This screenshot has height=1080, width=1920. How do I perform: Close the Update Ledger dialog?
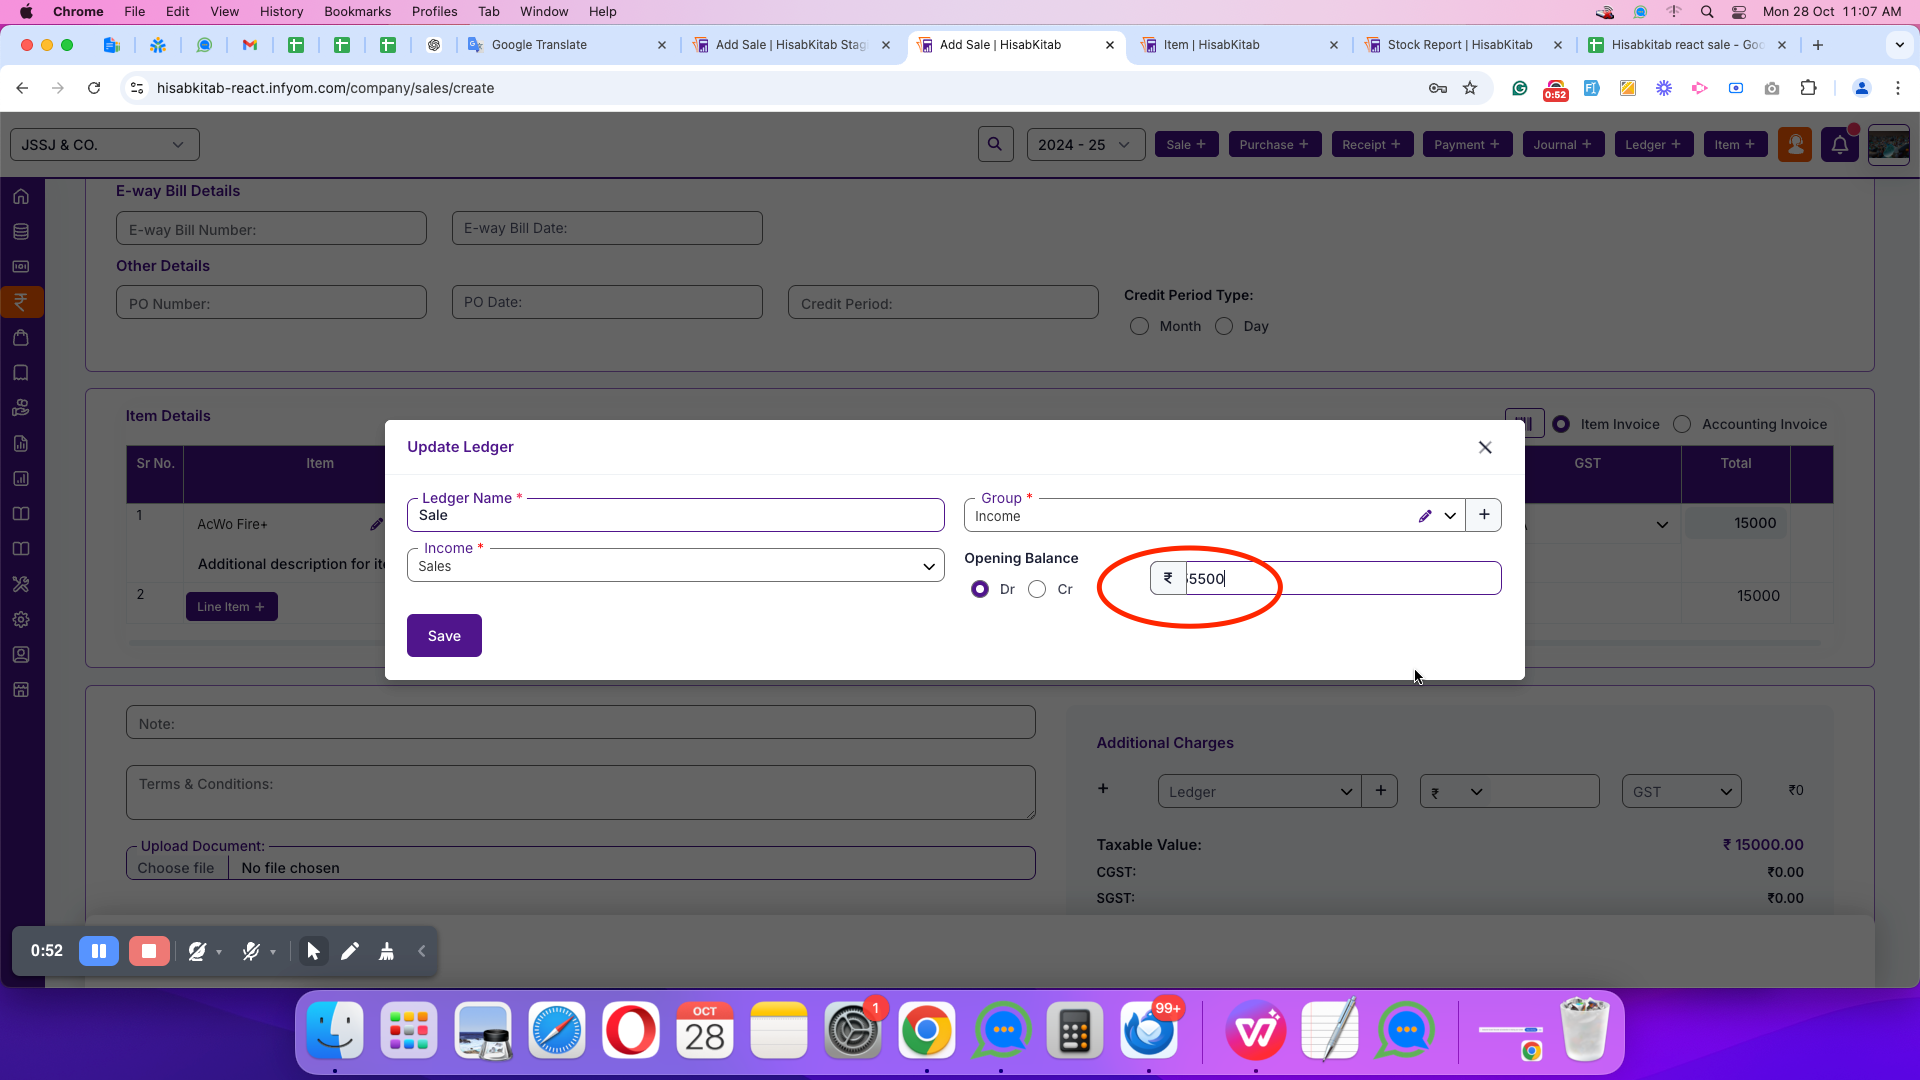tap(1485, 447)
